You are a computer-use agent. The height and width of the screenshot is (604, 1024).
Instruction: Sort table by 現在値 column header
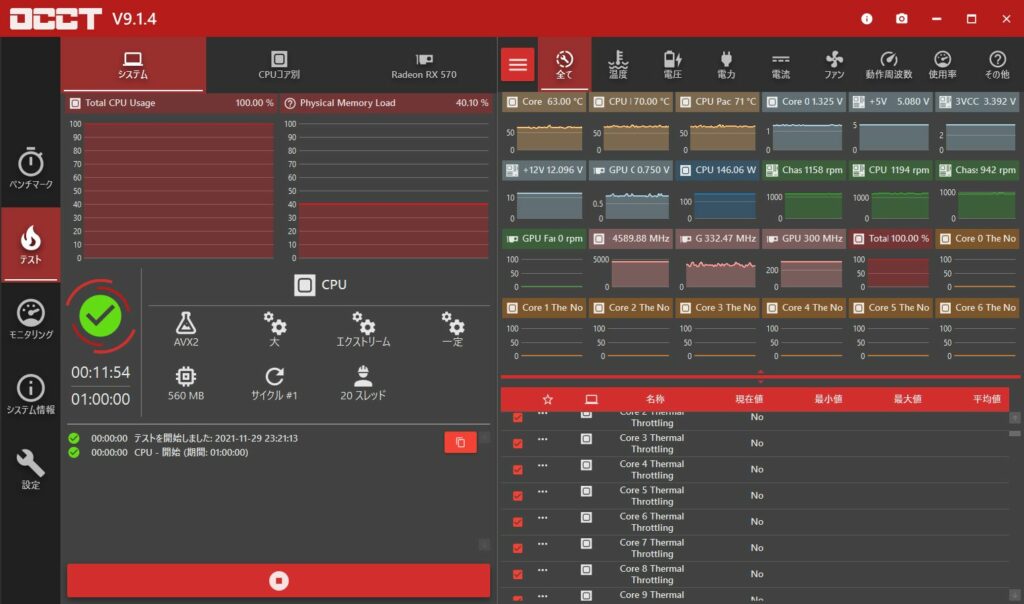pos(749,399)
